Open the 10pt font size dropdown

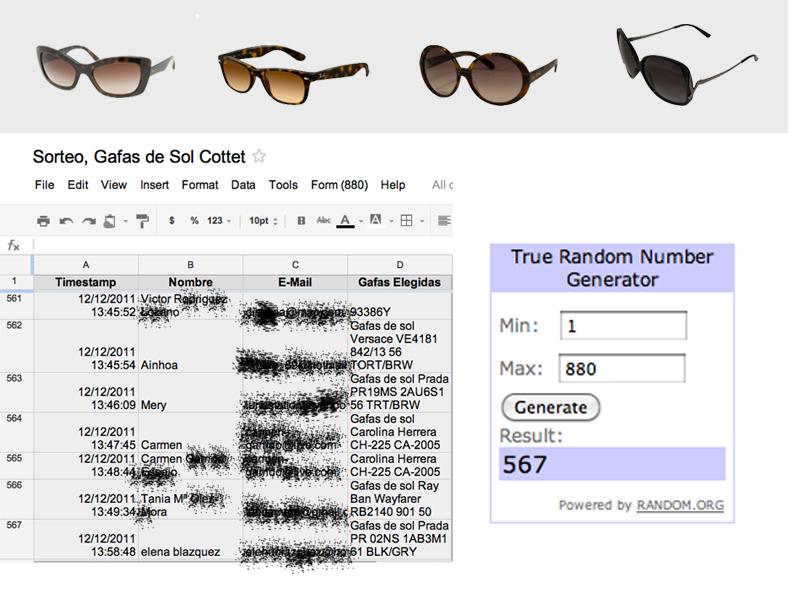[263, 221]
